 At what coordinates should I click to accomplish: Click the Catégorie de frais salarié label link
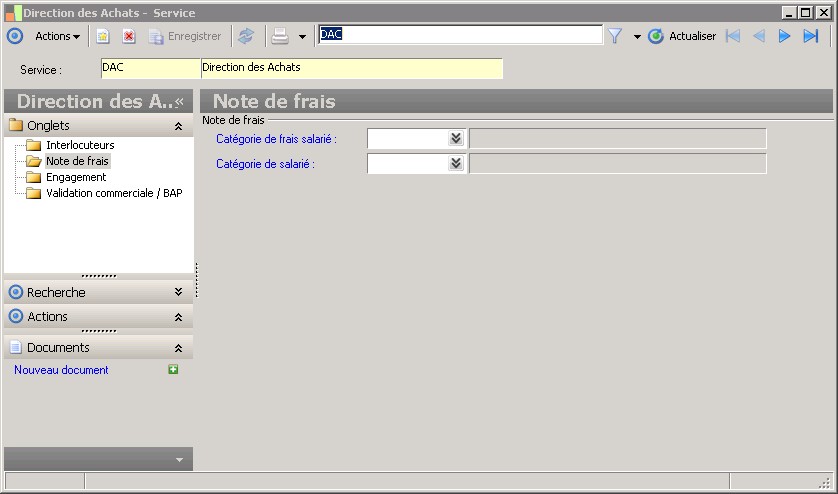[276, 139]
